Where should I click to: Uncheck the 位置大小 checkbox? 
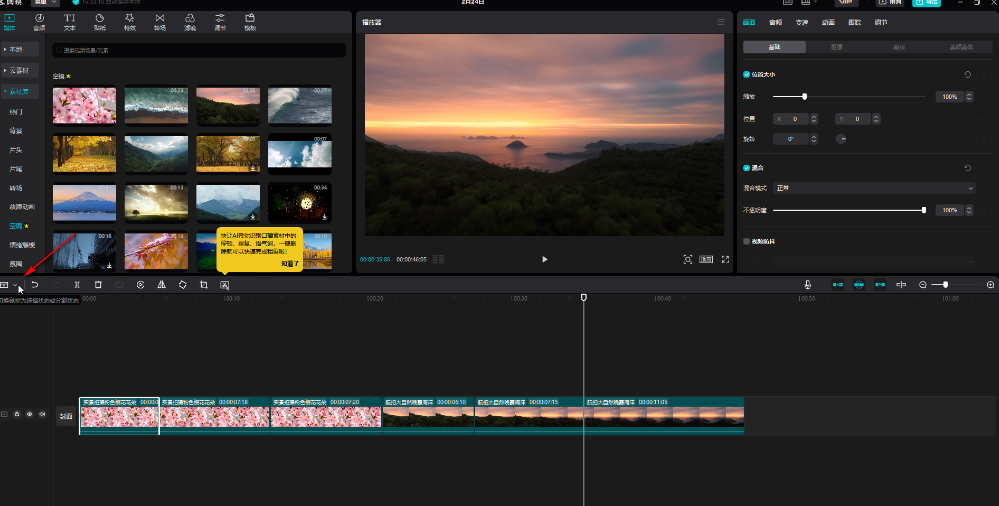[x=747, y=74]
